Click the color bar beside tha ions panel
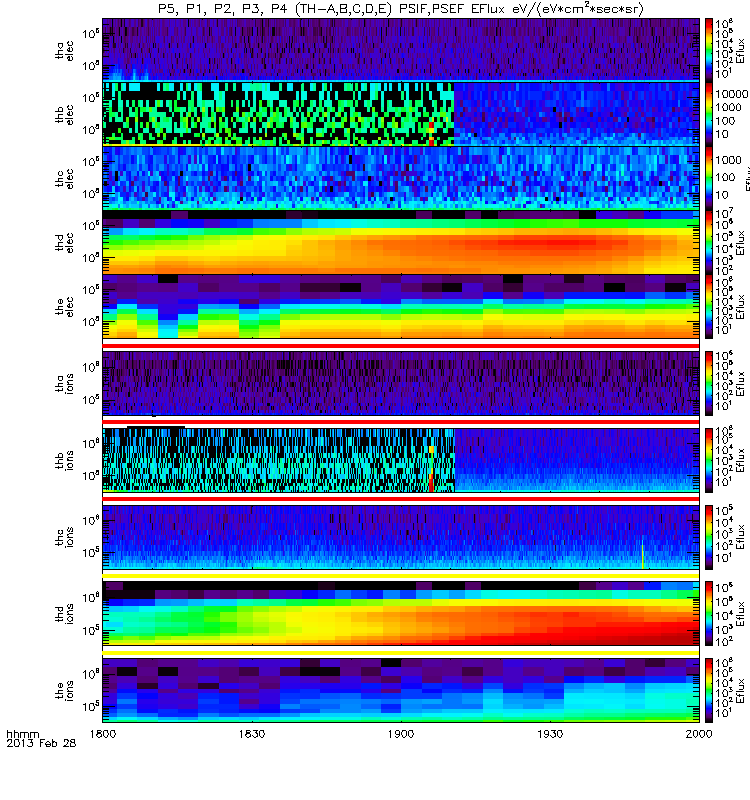 click(709, 383)
